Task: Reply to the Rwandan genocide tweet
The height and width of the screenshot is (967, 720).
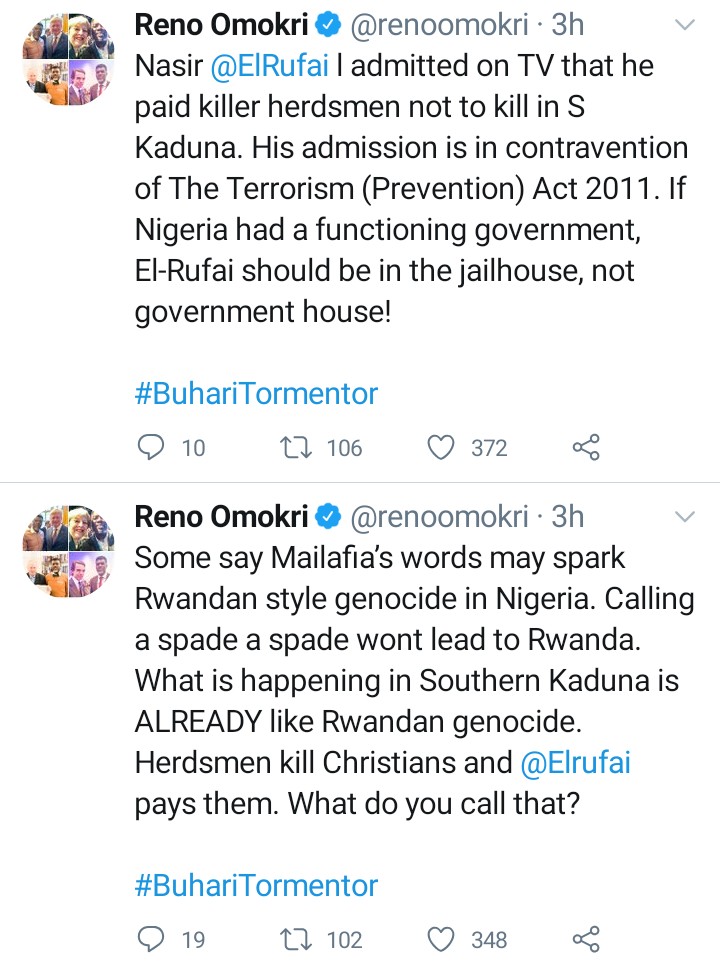Action: (150, 938)
